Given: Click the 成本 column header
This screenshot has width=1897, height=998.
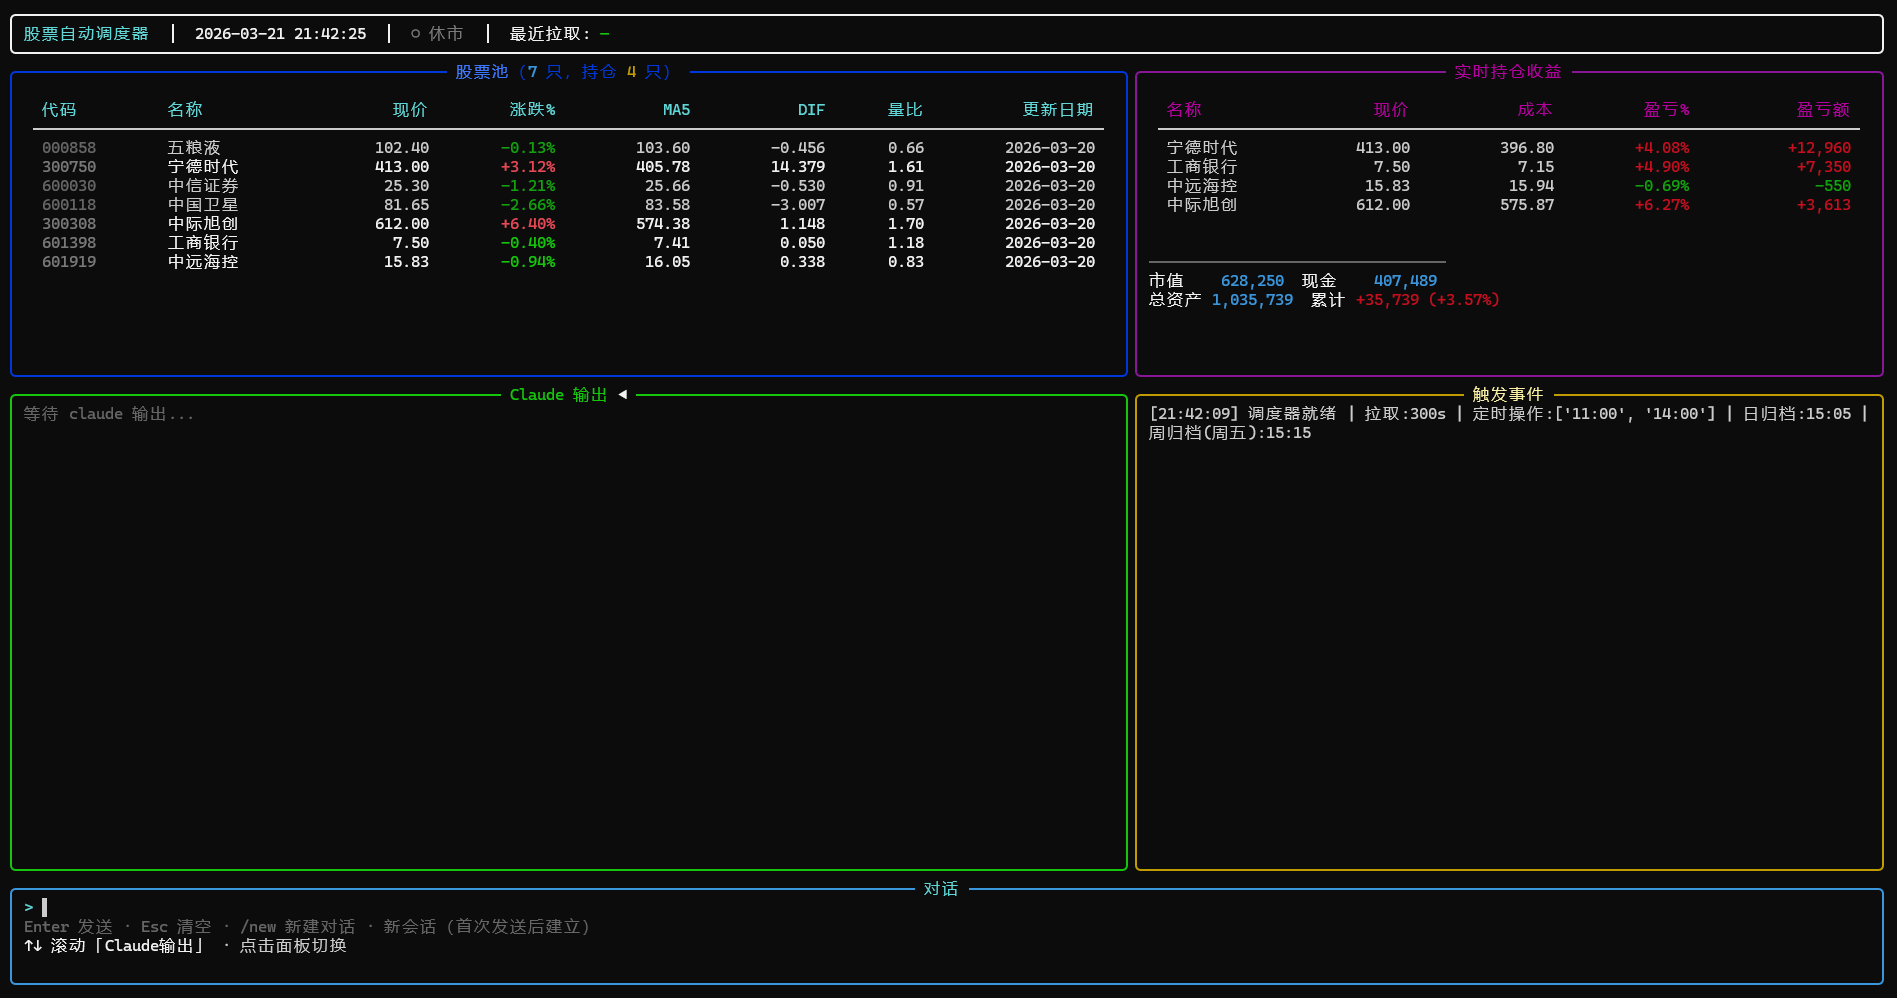Looking at the screenshot, I should 1535,110.
